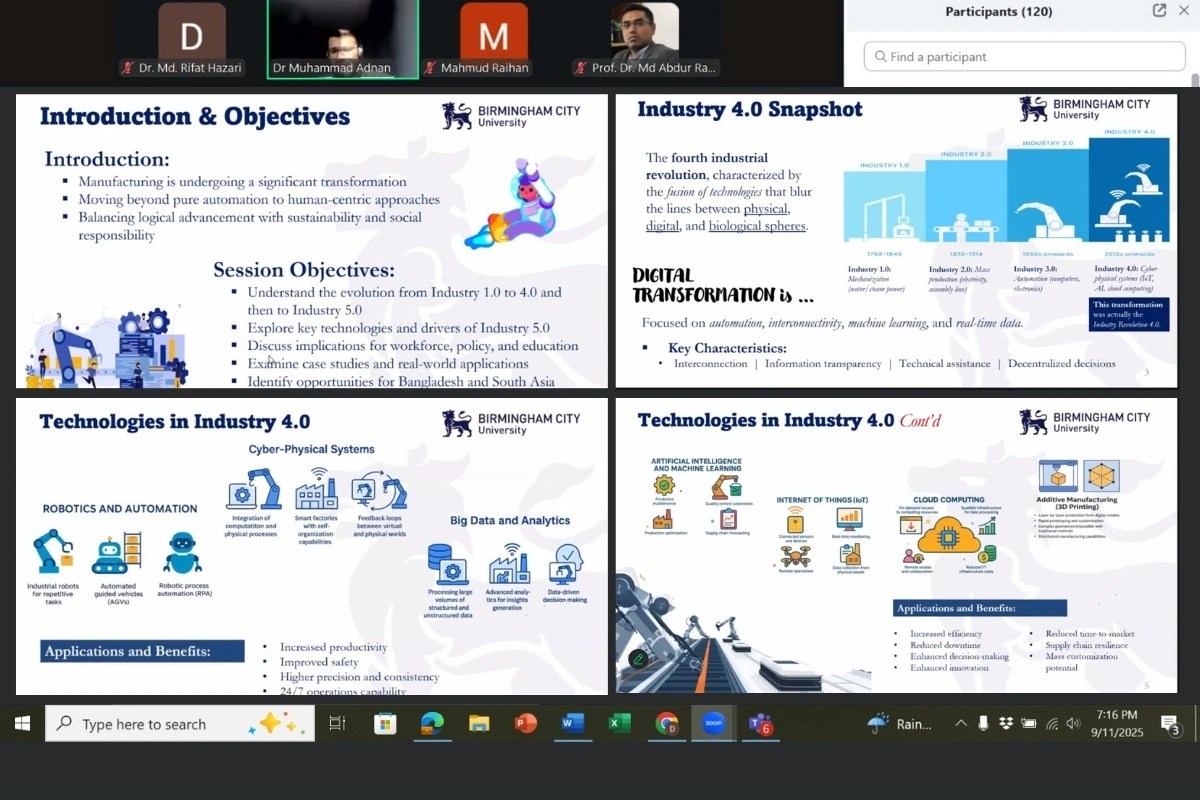This screenshot has width=1200, height=800.
Task: Close the Participants panel
Action: pyautogui.click(x=1184, y=11)
